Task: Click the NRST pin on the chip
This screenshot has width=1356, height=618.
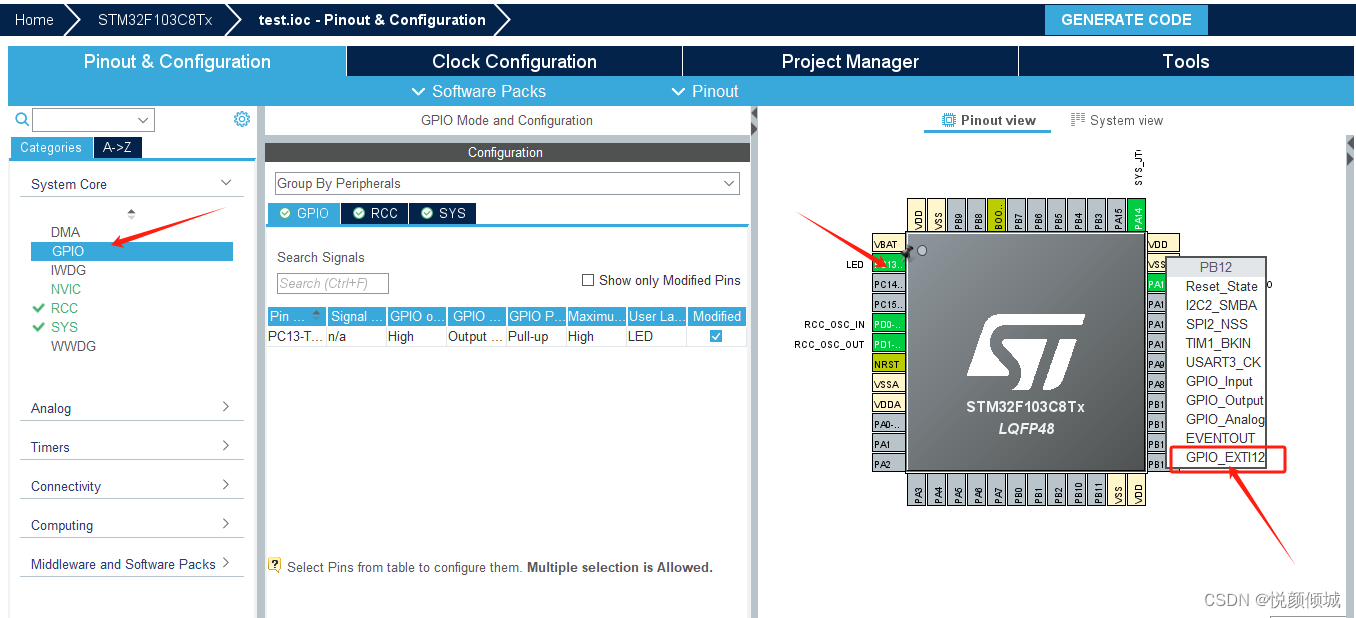Action: (x=888, y=364)
